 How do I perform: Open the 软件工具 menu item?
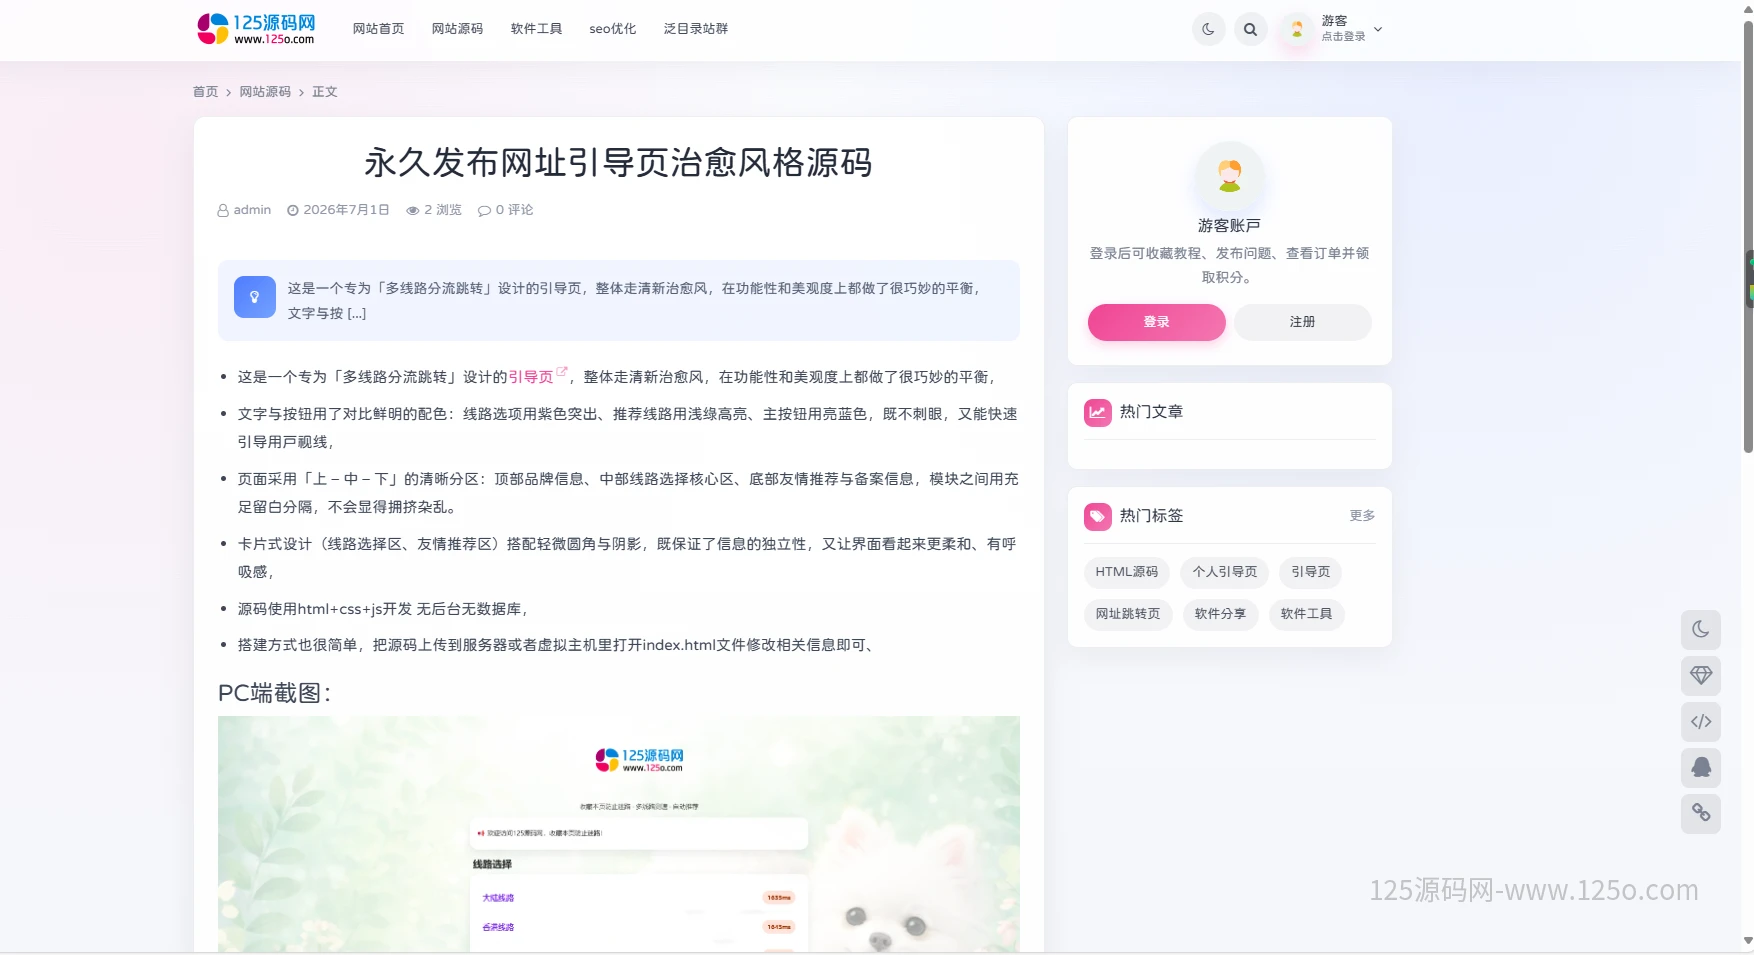tap(536, 29)
